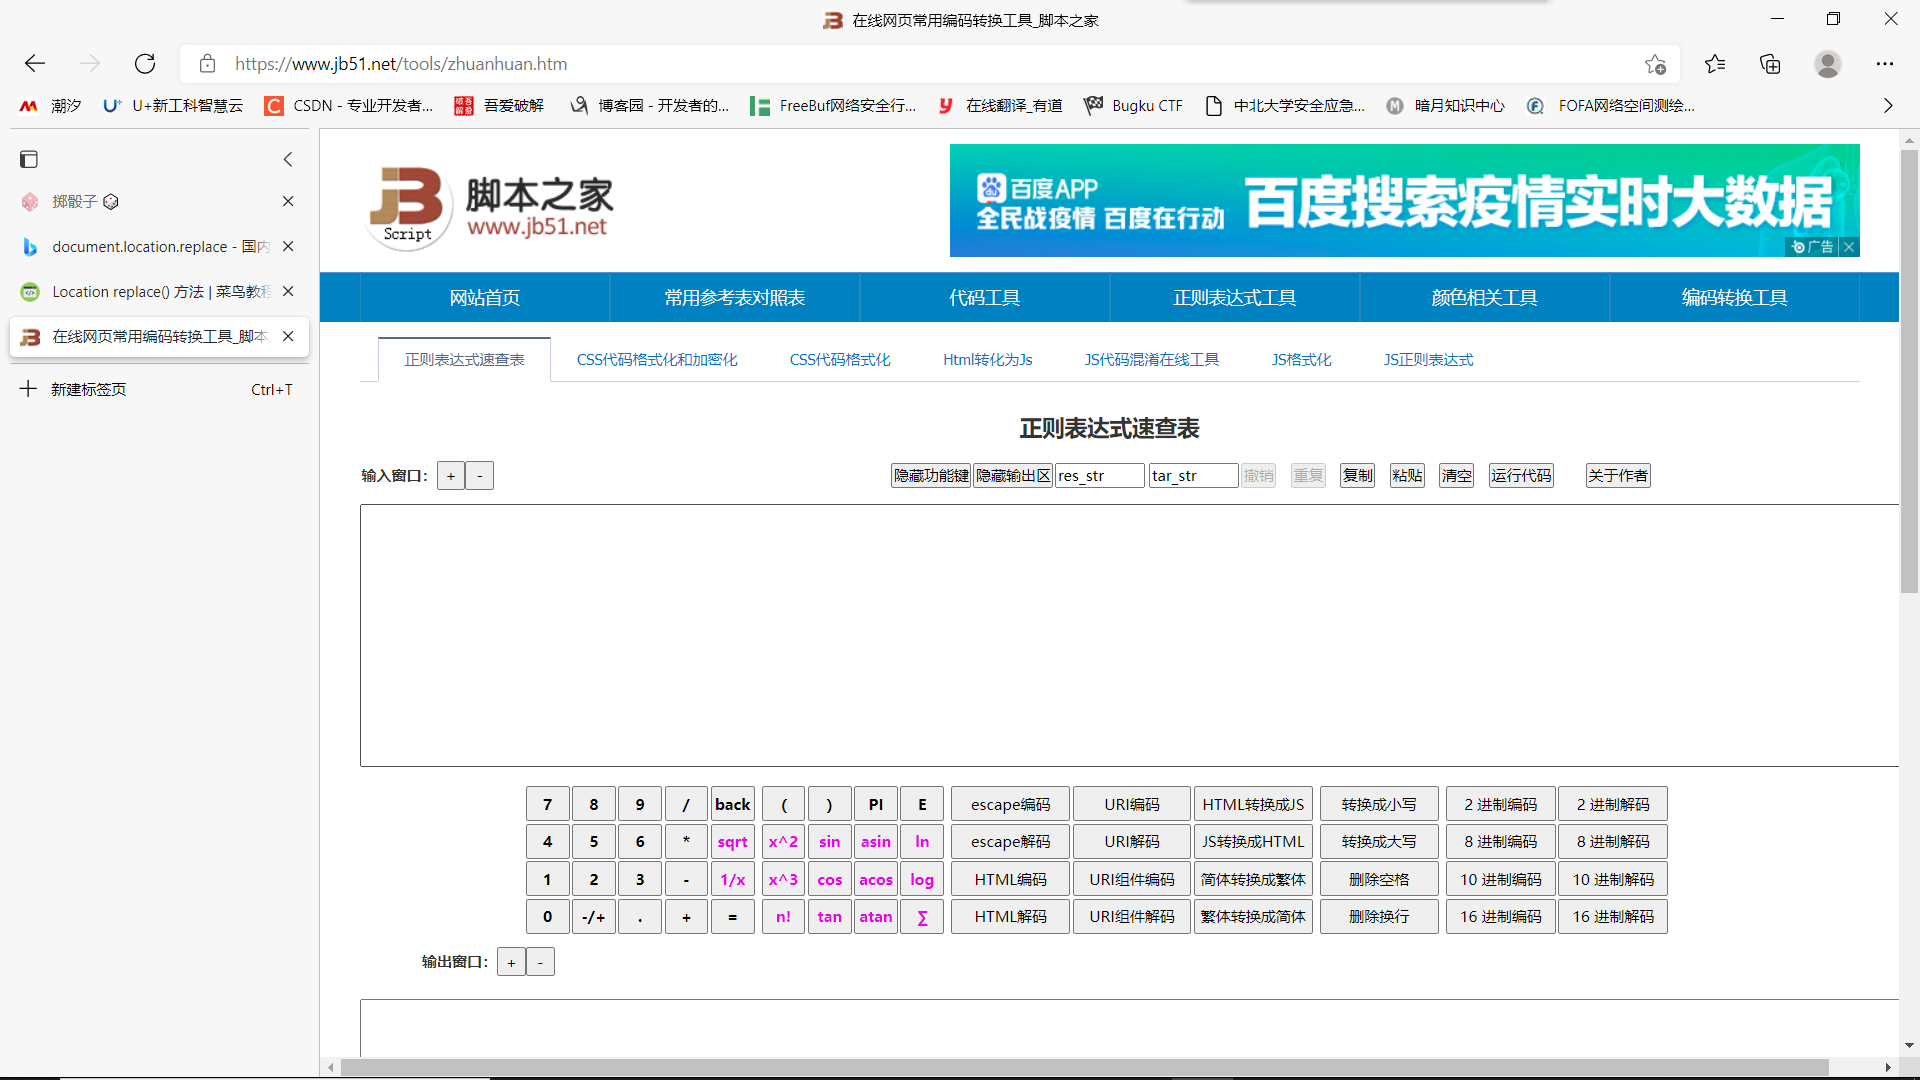Open 常用参考表对照表 menu
Screen dimensions: 1920x1080
pos(735,297)
